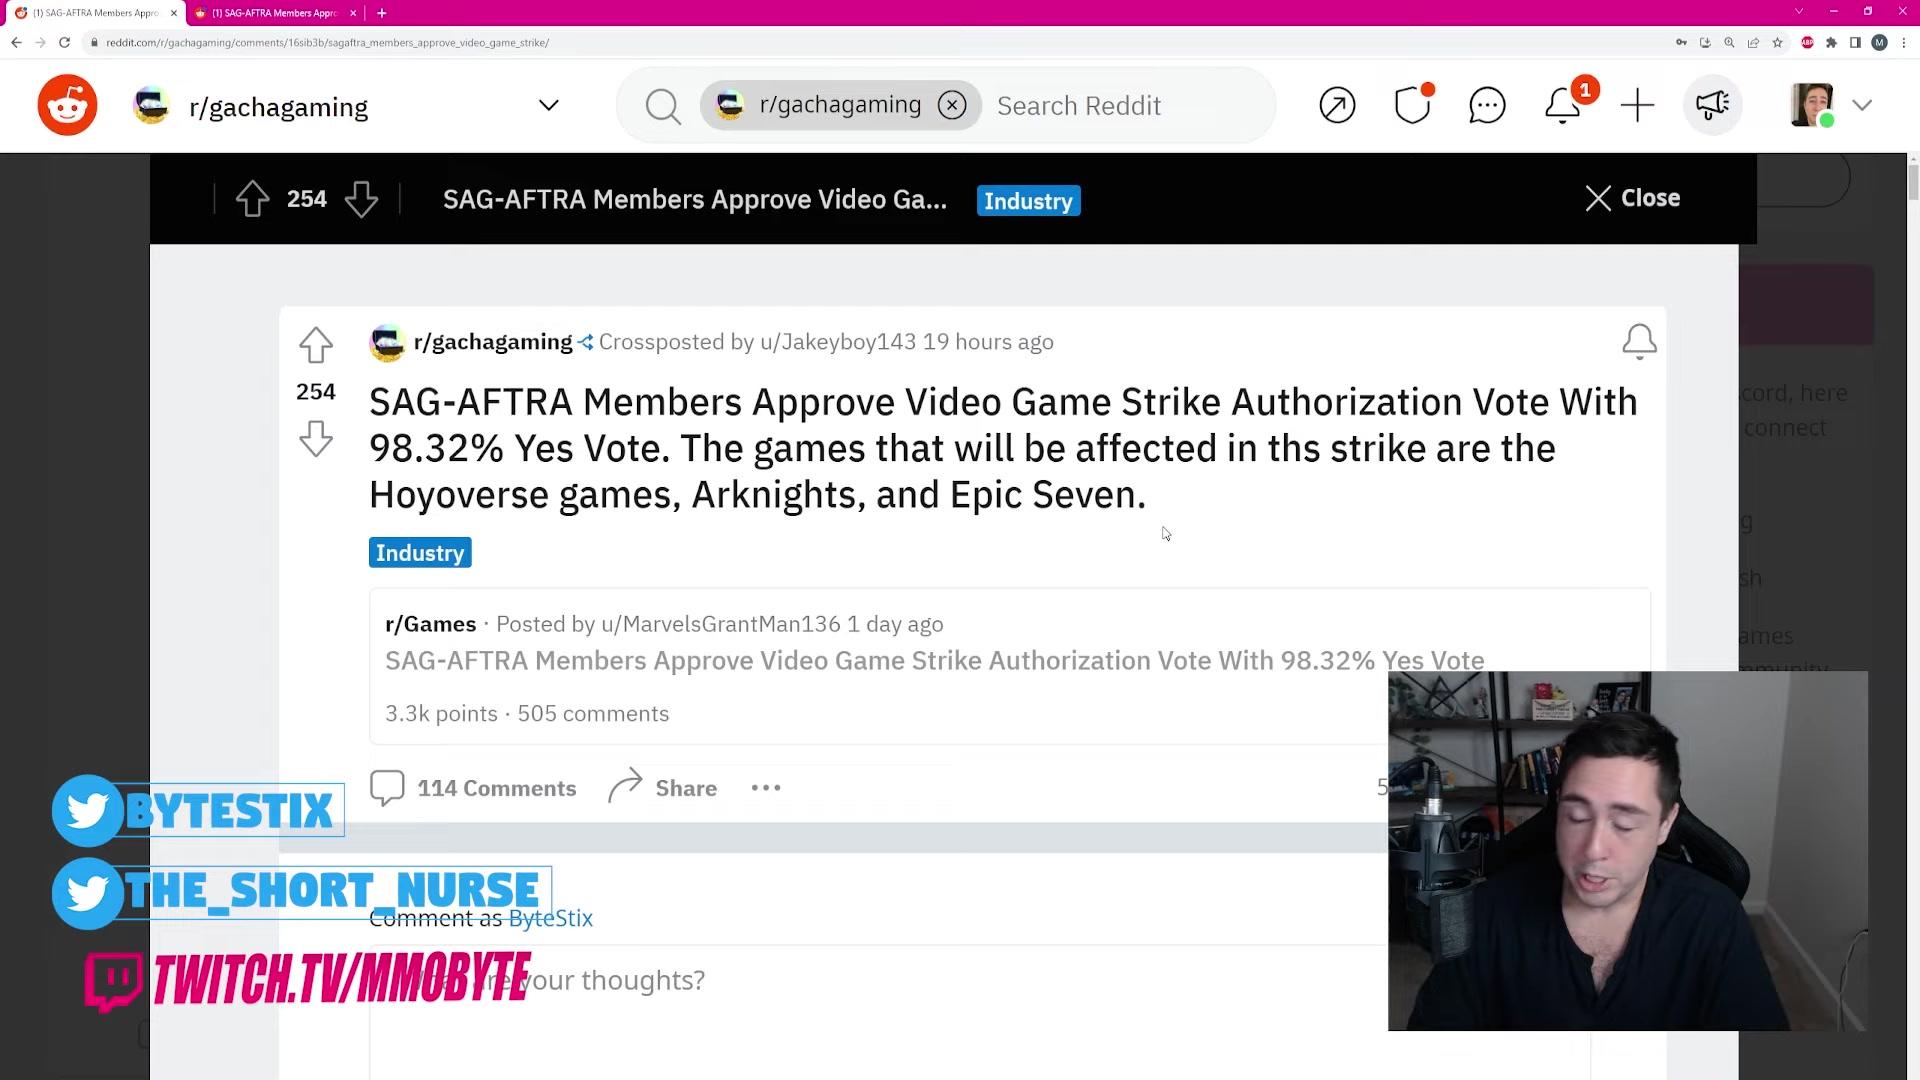Downvote in the black post header bar
1920x1080 pixels.
tap(361, 199)
